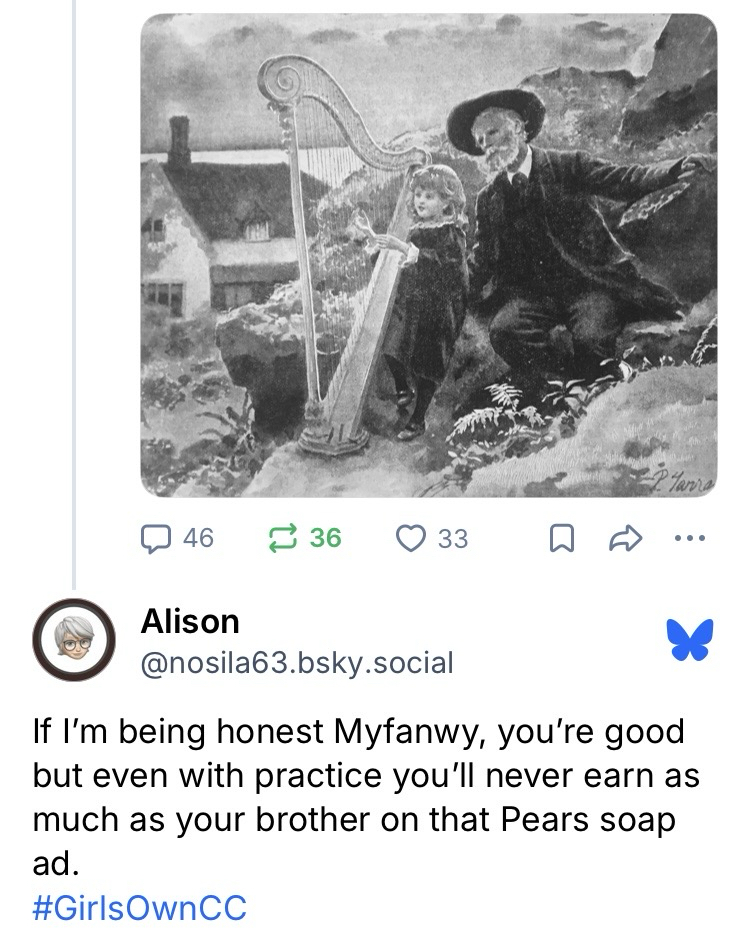The height and width of the screenshot is (944, 750).
Task: Click the reply count 46
Action: tap(199, 538)
